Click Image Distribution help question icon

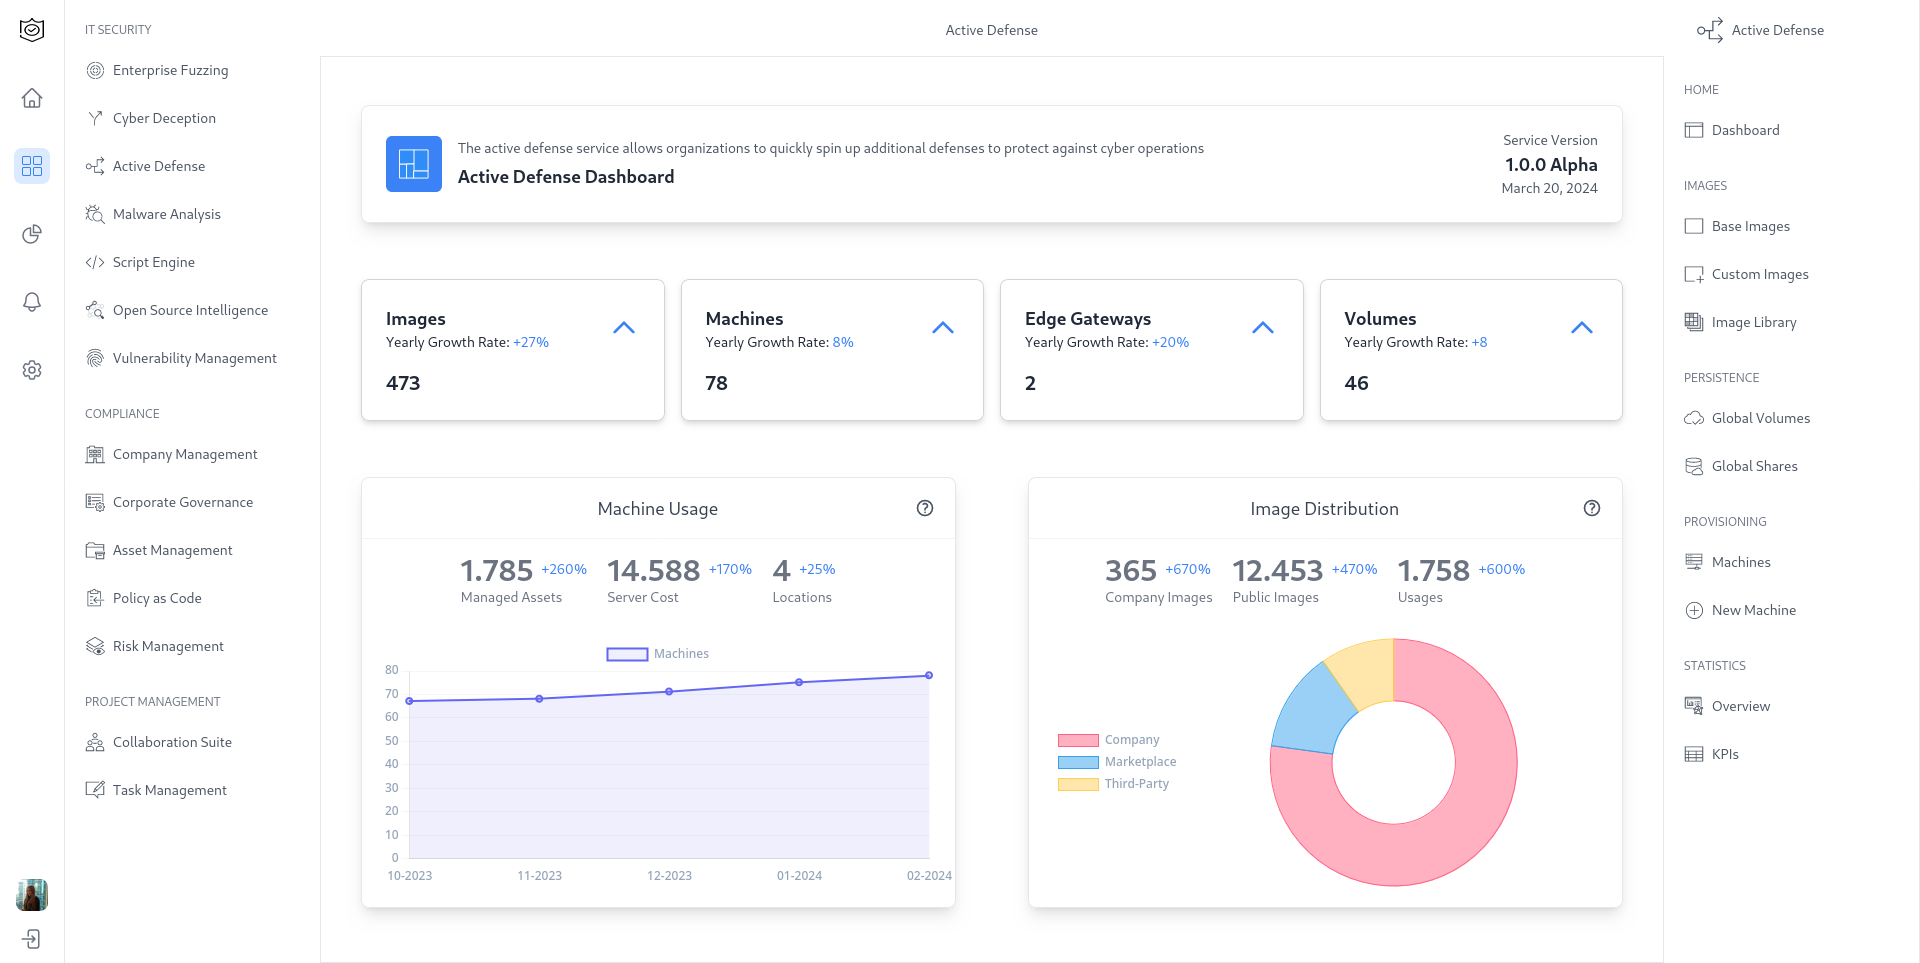coord(1592,508)
